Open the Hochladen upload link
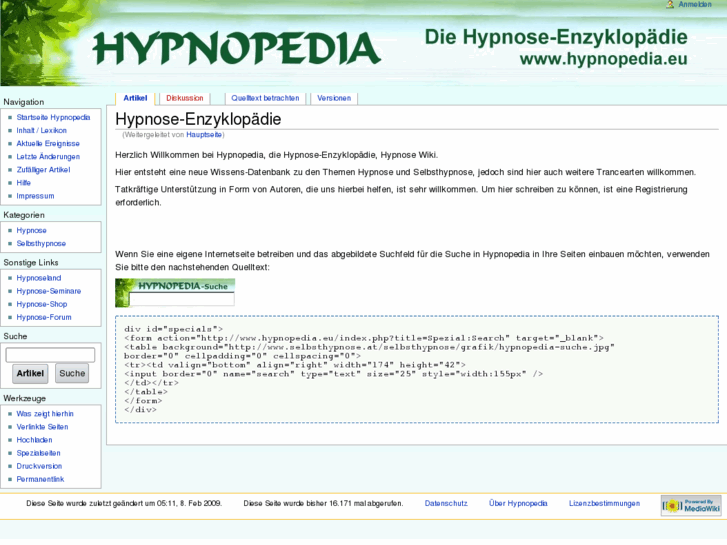The height and width of the screenshot is (545, 727). (34, 440)
